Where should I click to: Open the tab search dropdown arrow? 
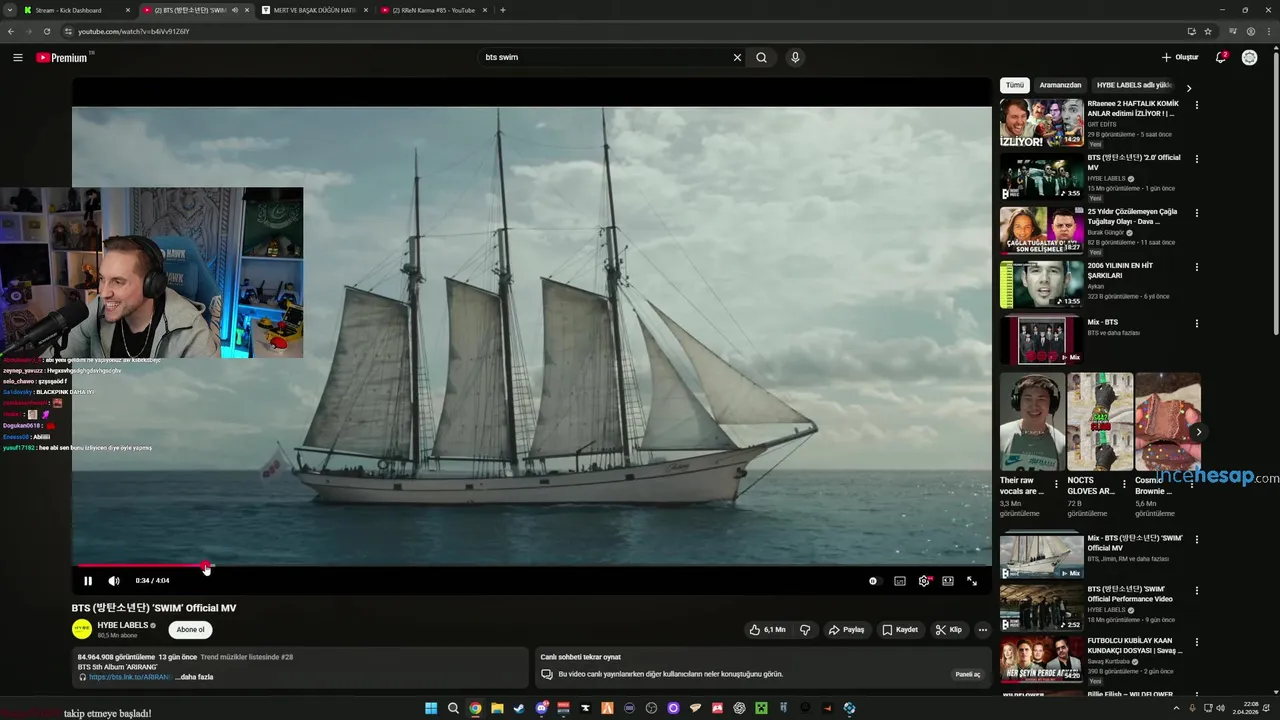pos(11,10)
